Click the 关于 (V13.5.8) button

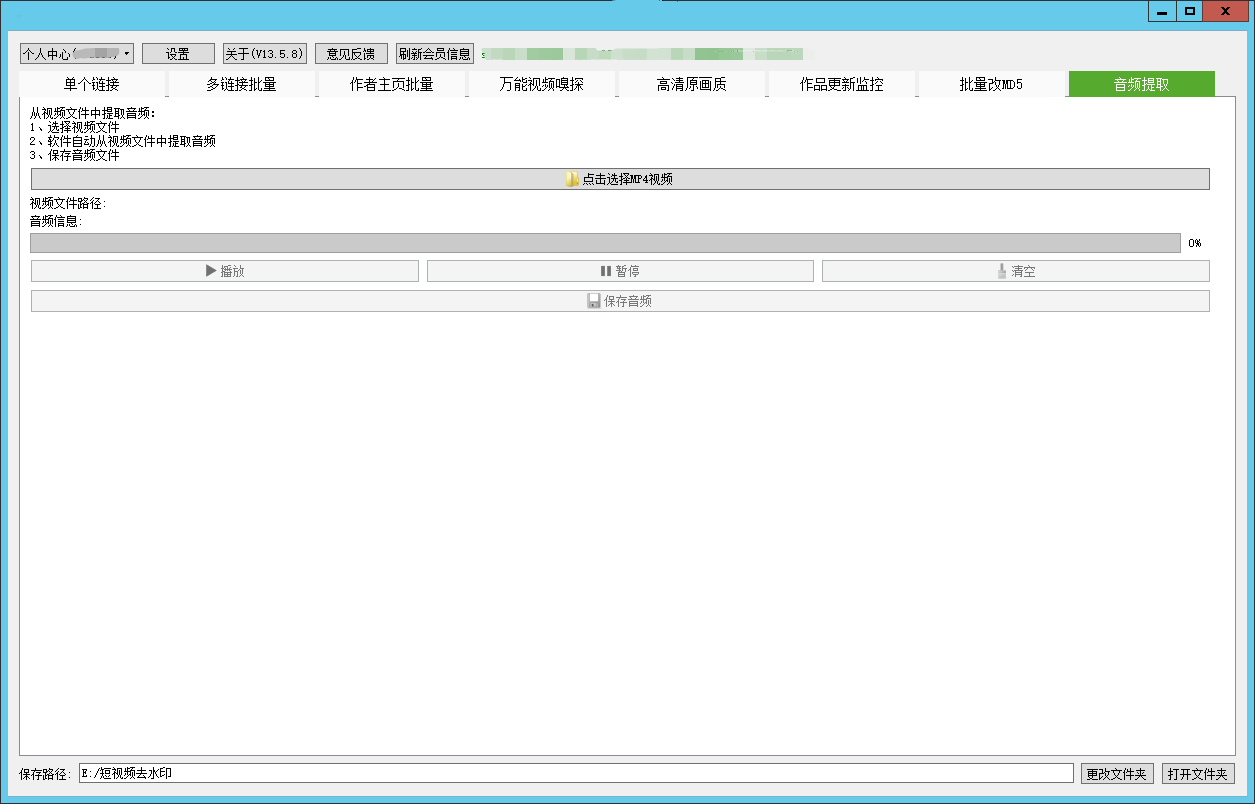tap(264, 54)
